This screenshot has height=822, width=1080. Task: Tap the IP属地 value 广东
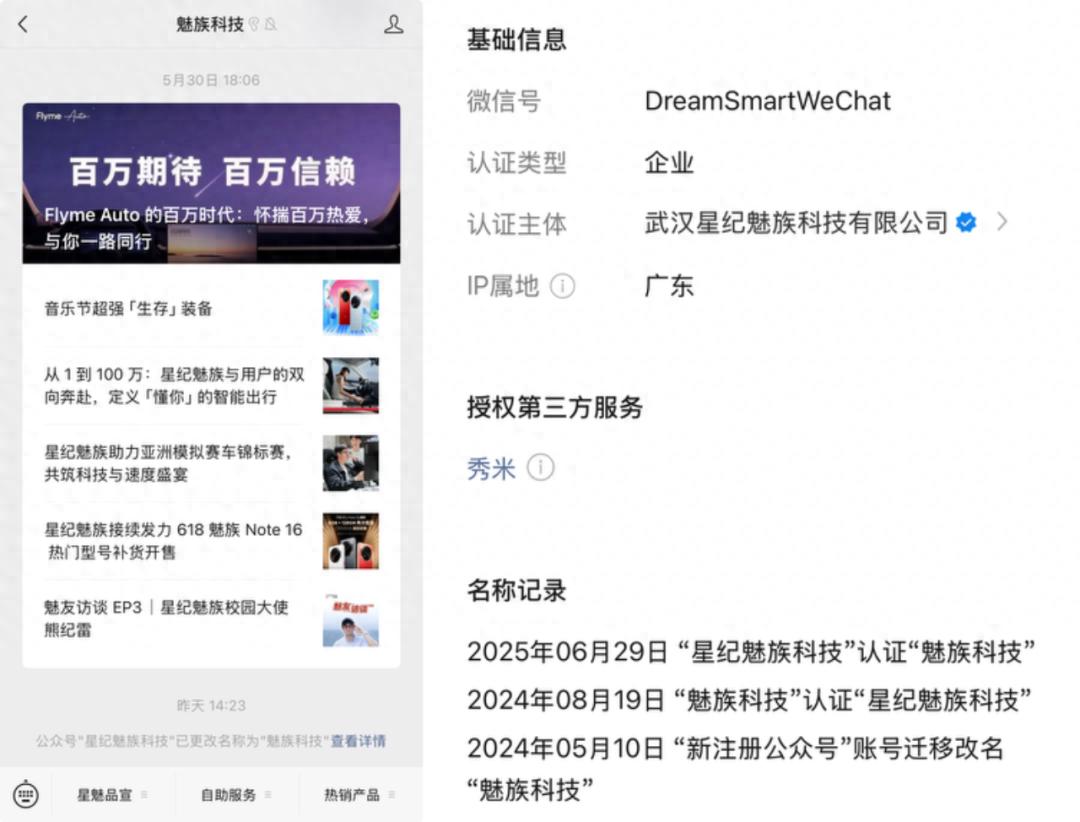[669, 285]
